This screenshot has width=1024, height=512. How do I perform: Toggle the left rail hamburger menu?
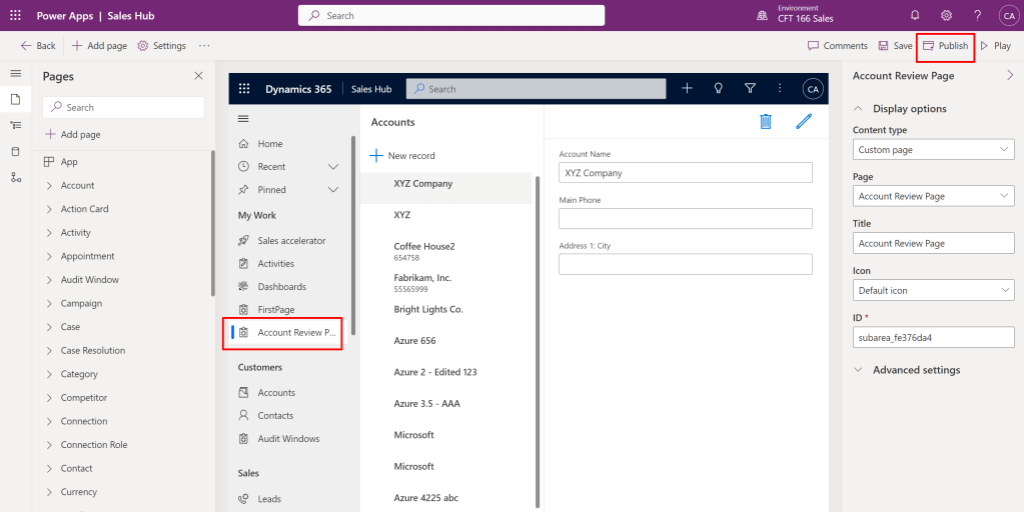[x=16, y=74]
